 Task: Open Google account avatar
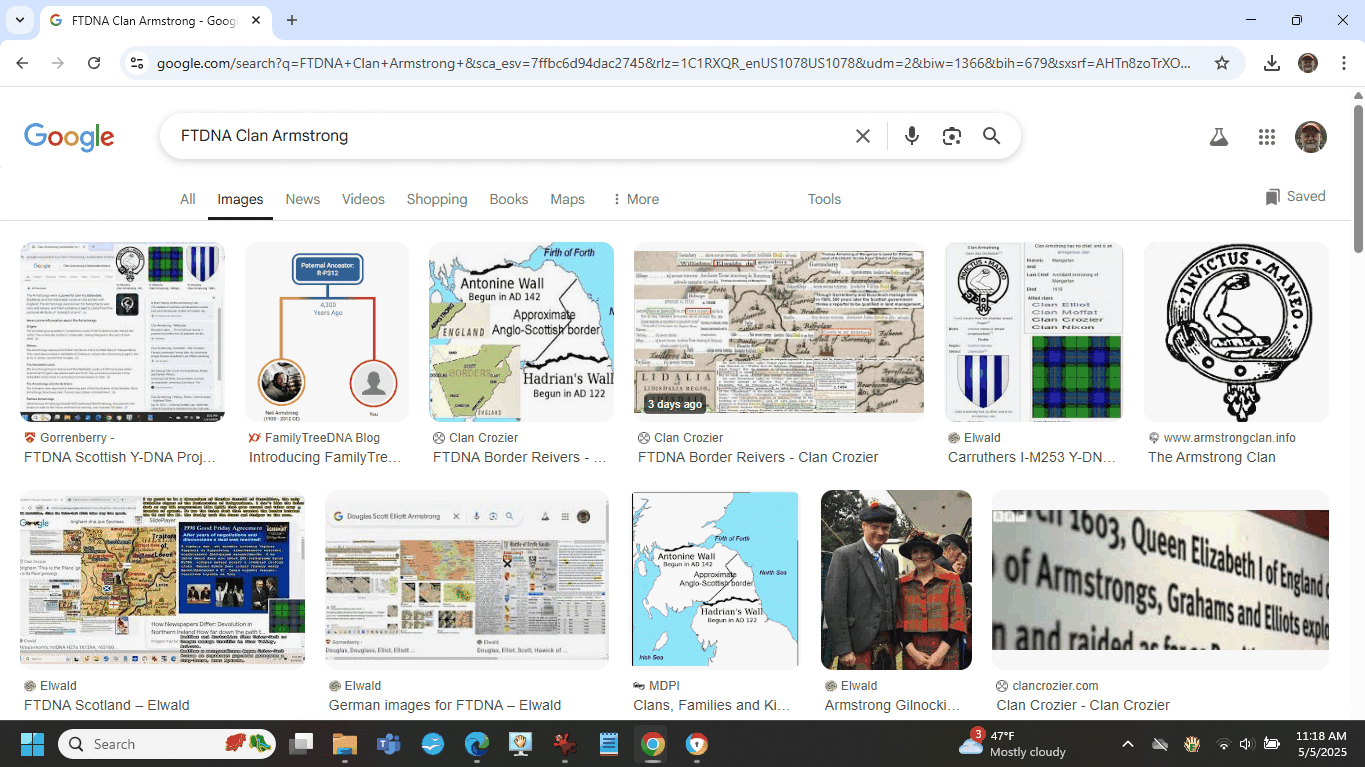pyautogui.click(x=1311, y=137)
